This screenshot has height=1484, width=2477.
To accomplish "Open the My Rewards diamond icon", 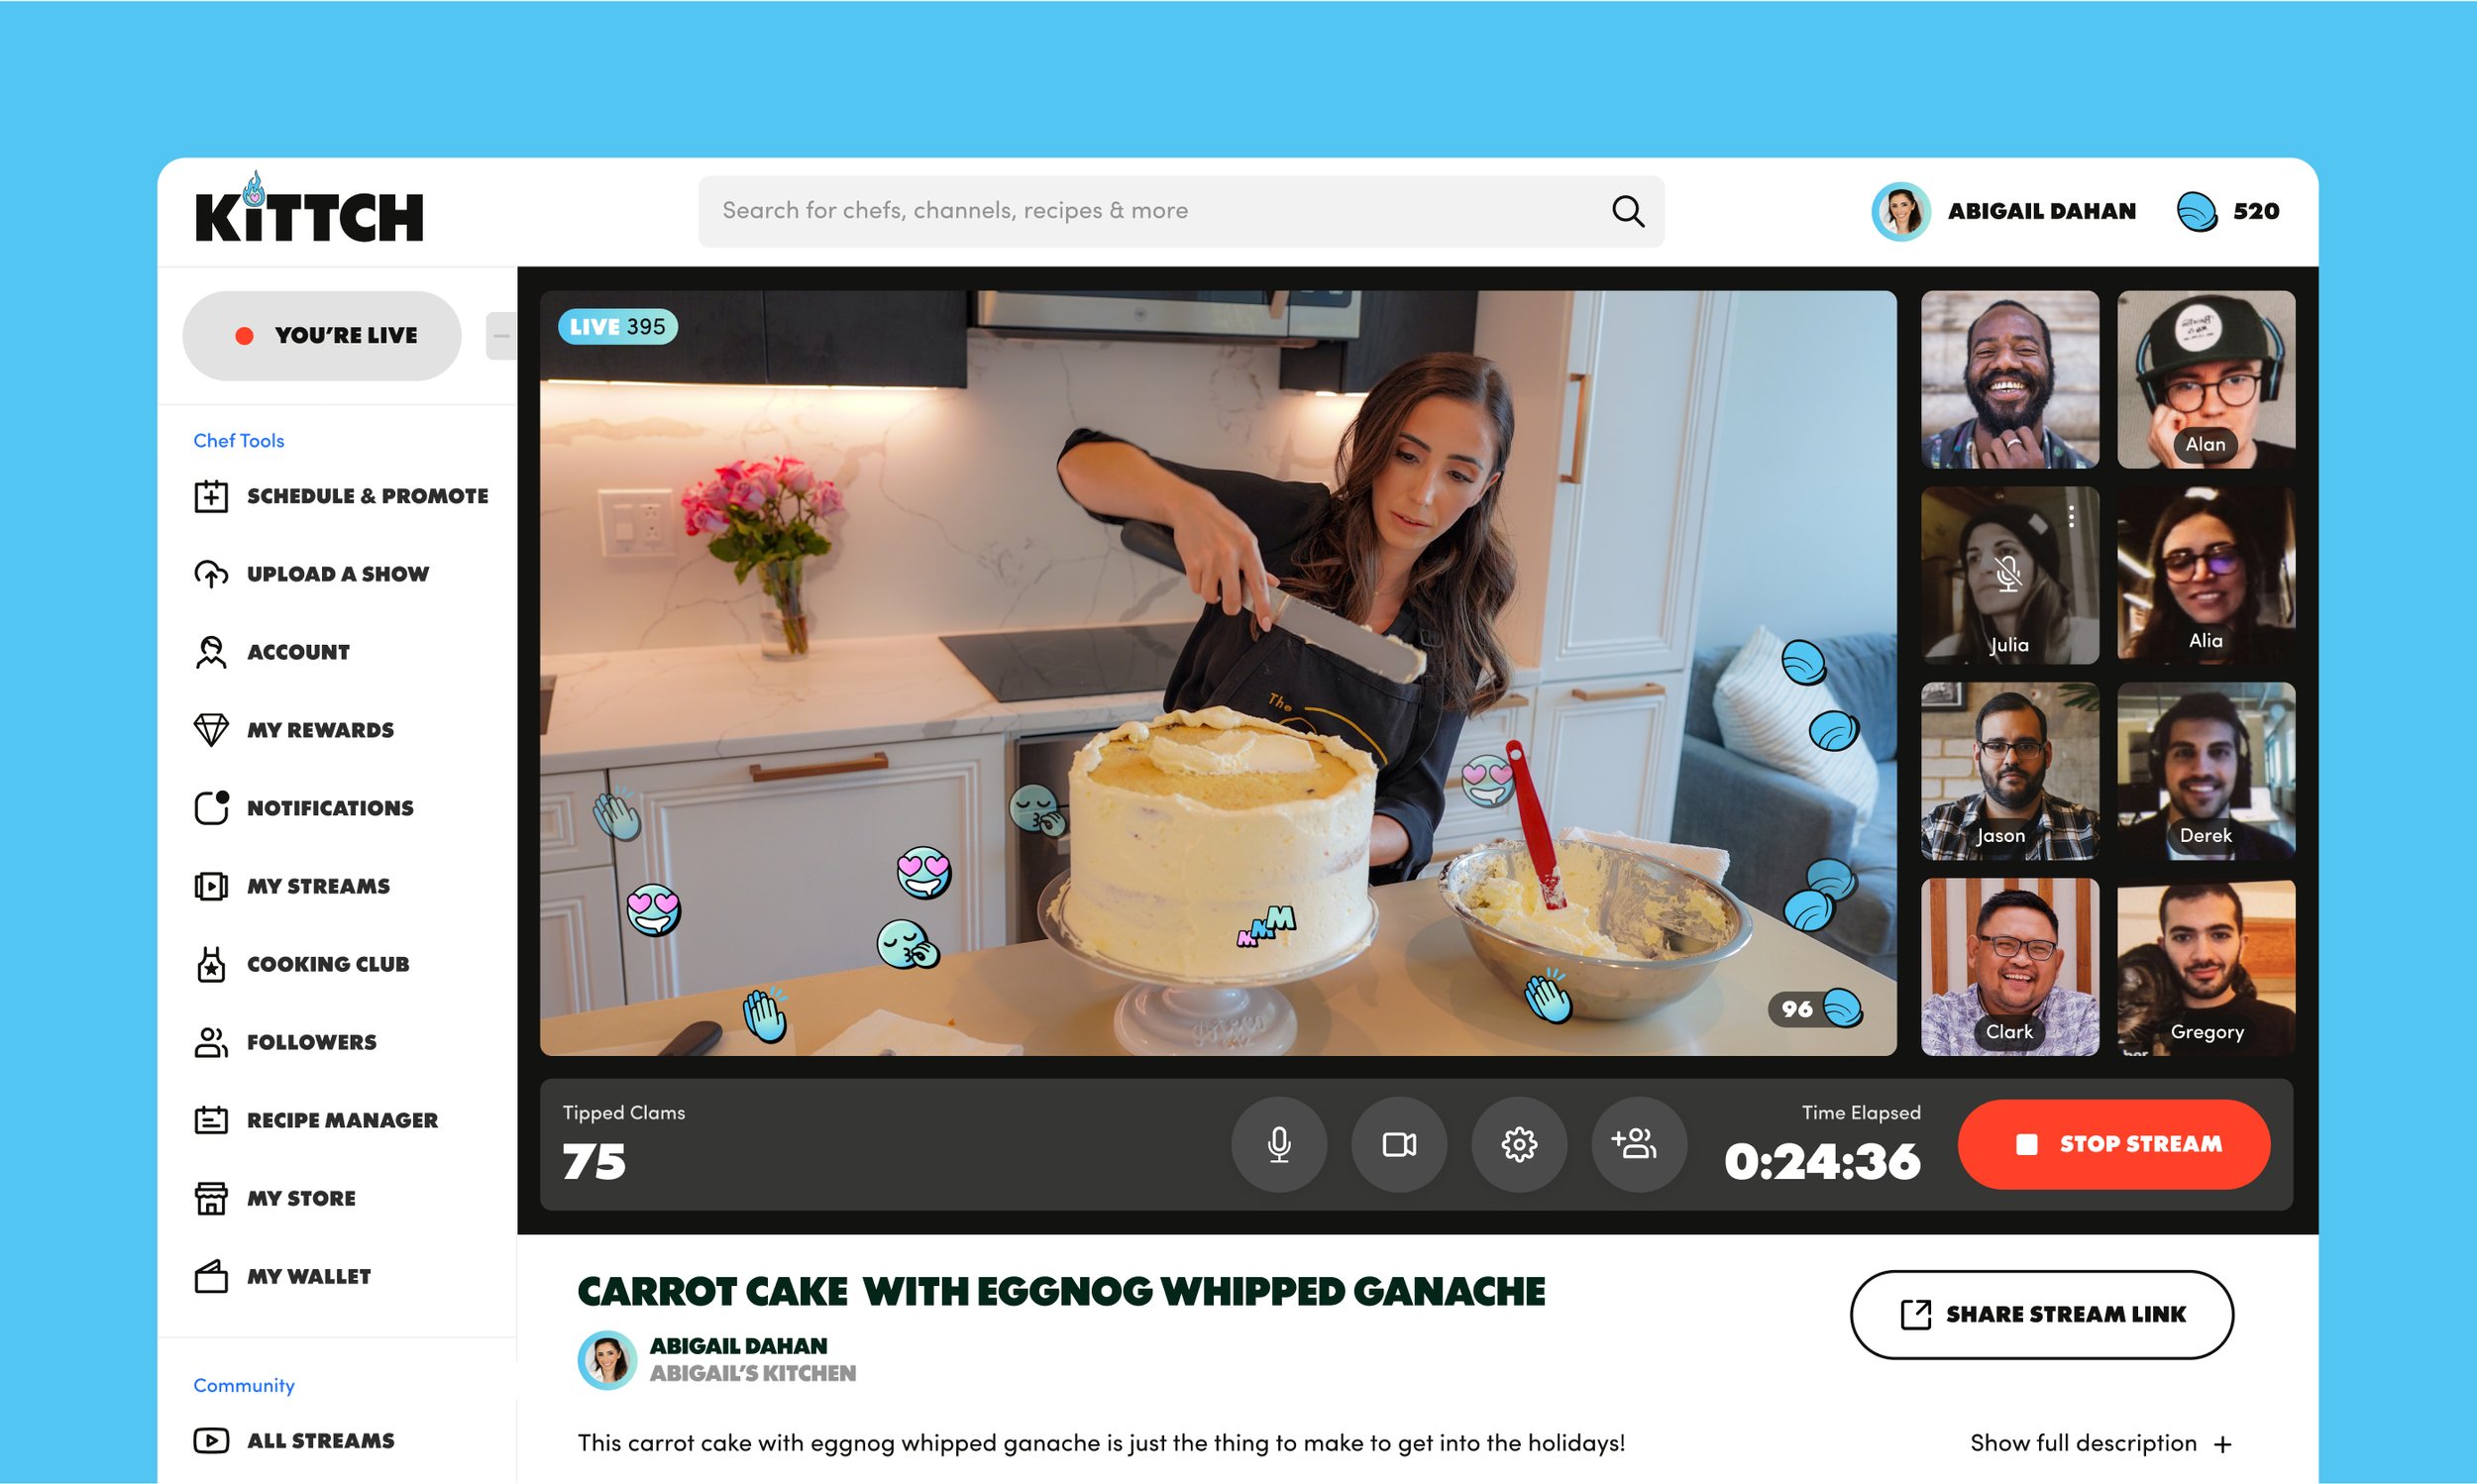I will tap(211, 729).
